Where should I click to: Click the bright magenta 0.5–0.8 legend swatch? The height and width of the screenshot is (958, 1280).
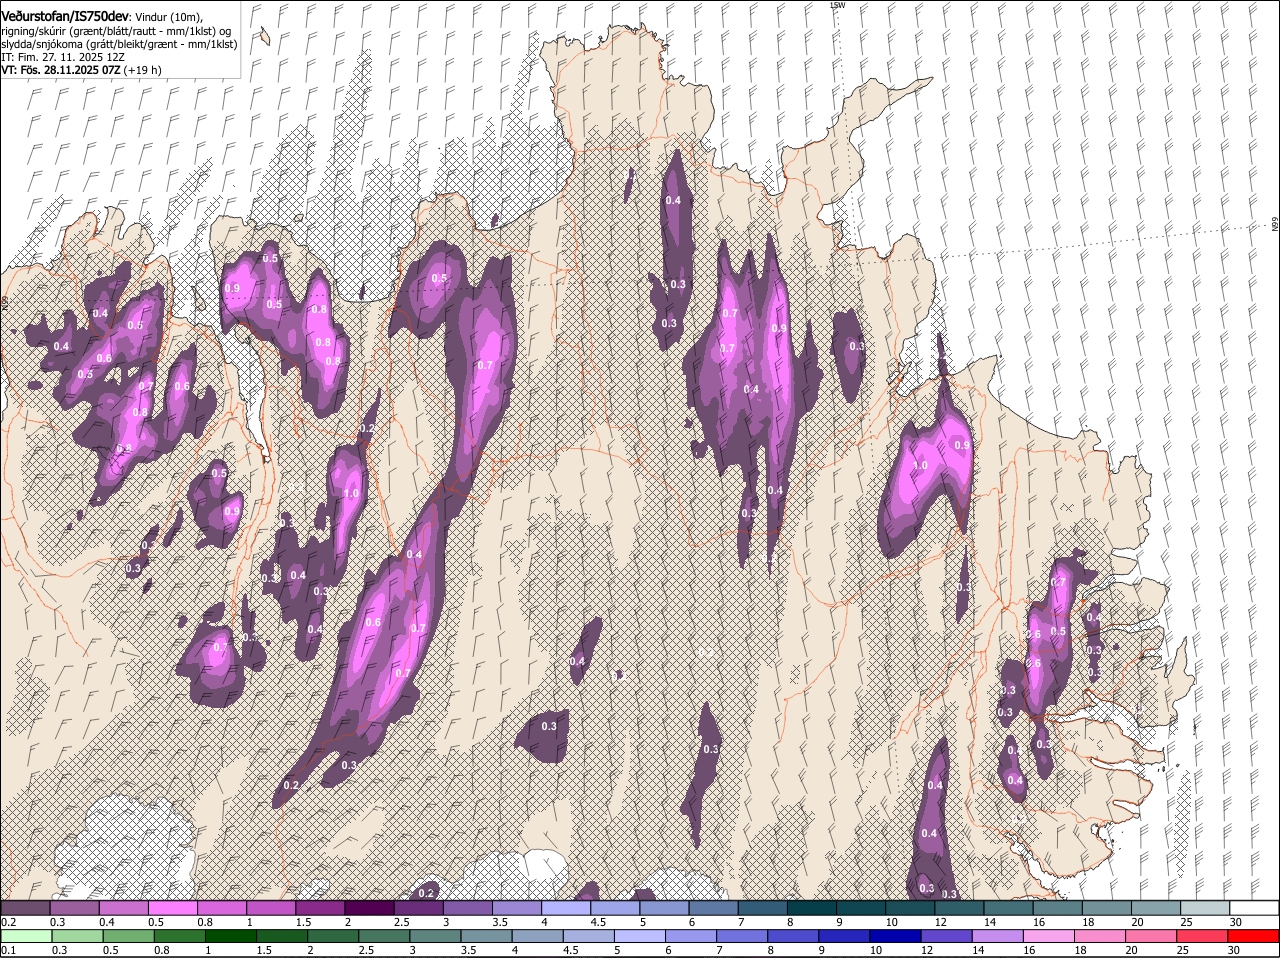tap(172, 908)
